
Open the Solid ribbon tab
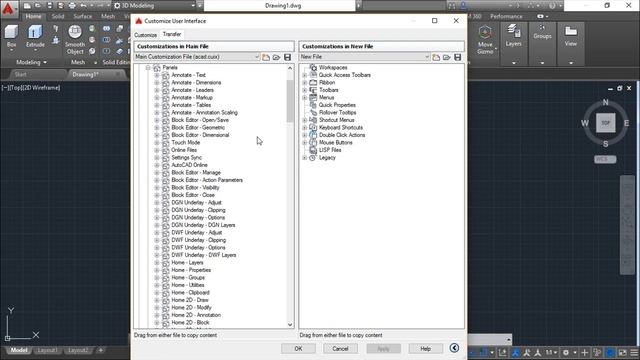(58, 16)
